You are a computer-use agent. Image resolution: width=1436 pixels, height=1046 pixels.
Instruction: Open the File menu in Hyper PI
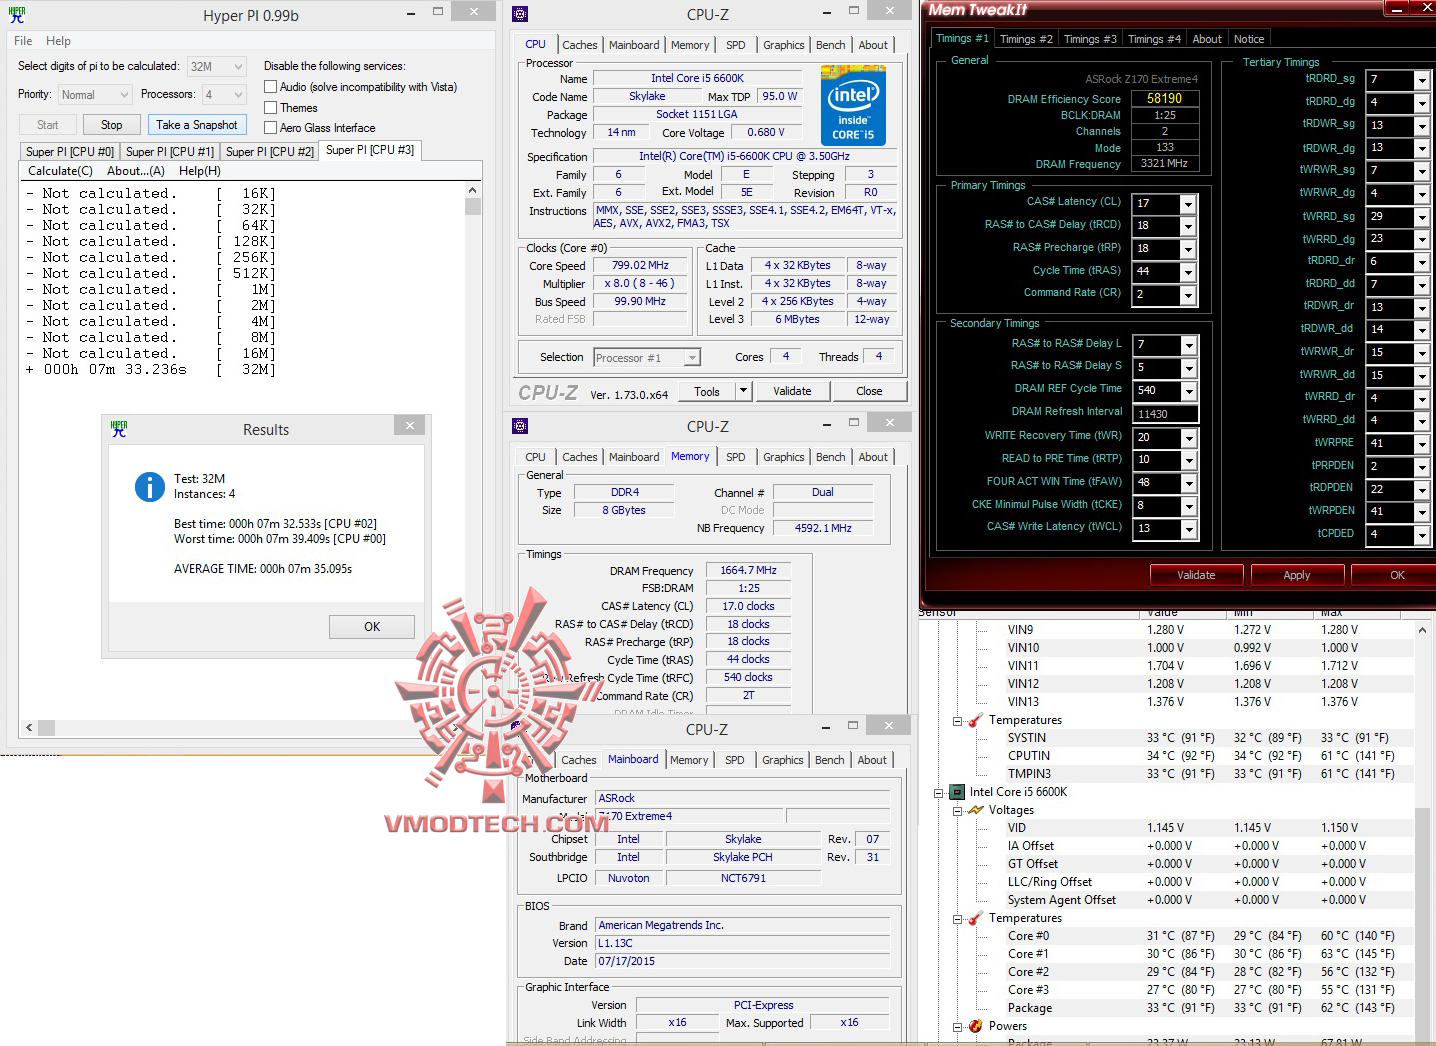point(23,41)
